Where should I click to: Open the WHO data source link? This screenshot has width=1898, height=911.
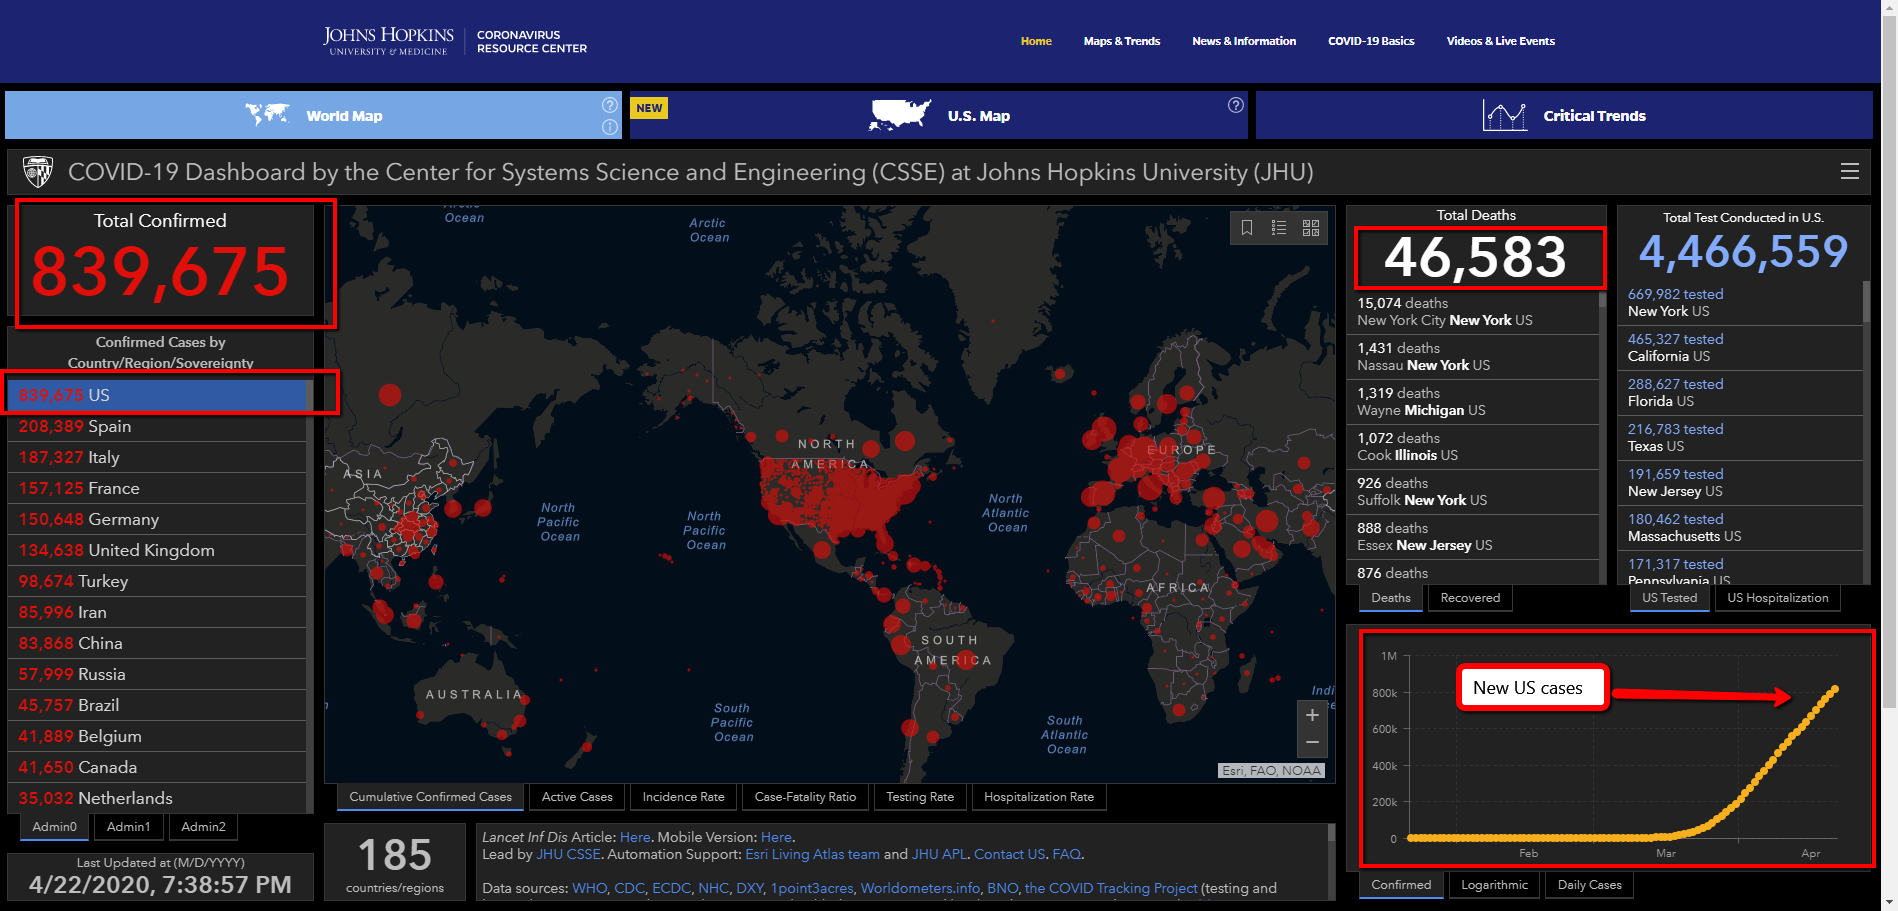(x=589, y=888)
